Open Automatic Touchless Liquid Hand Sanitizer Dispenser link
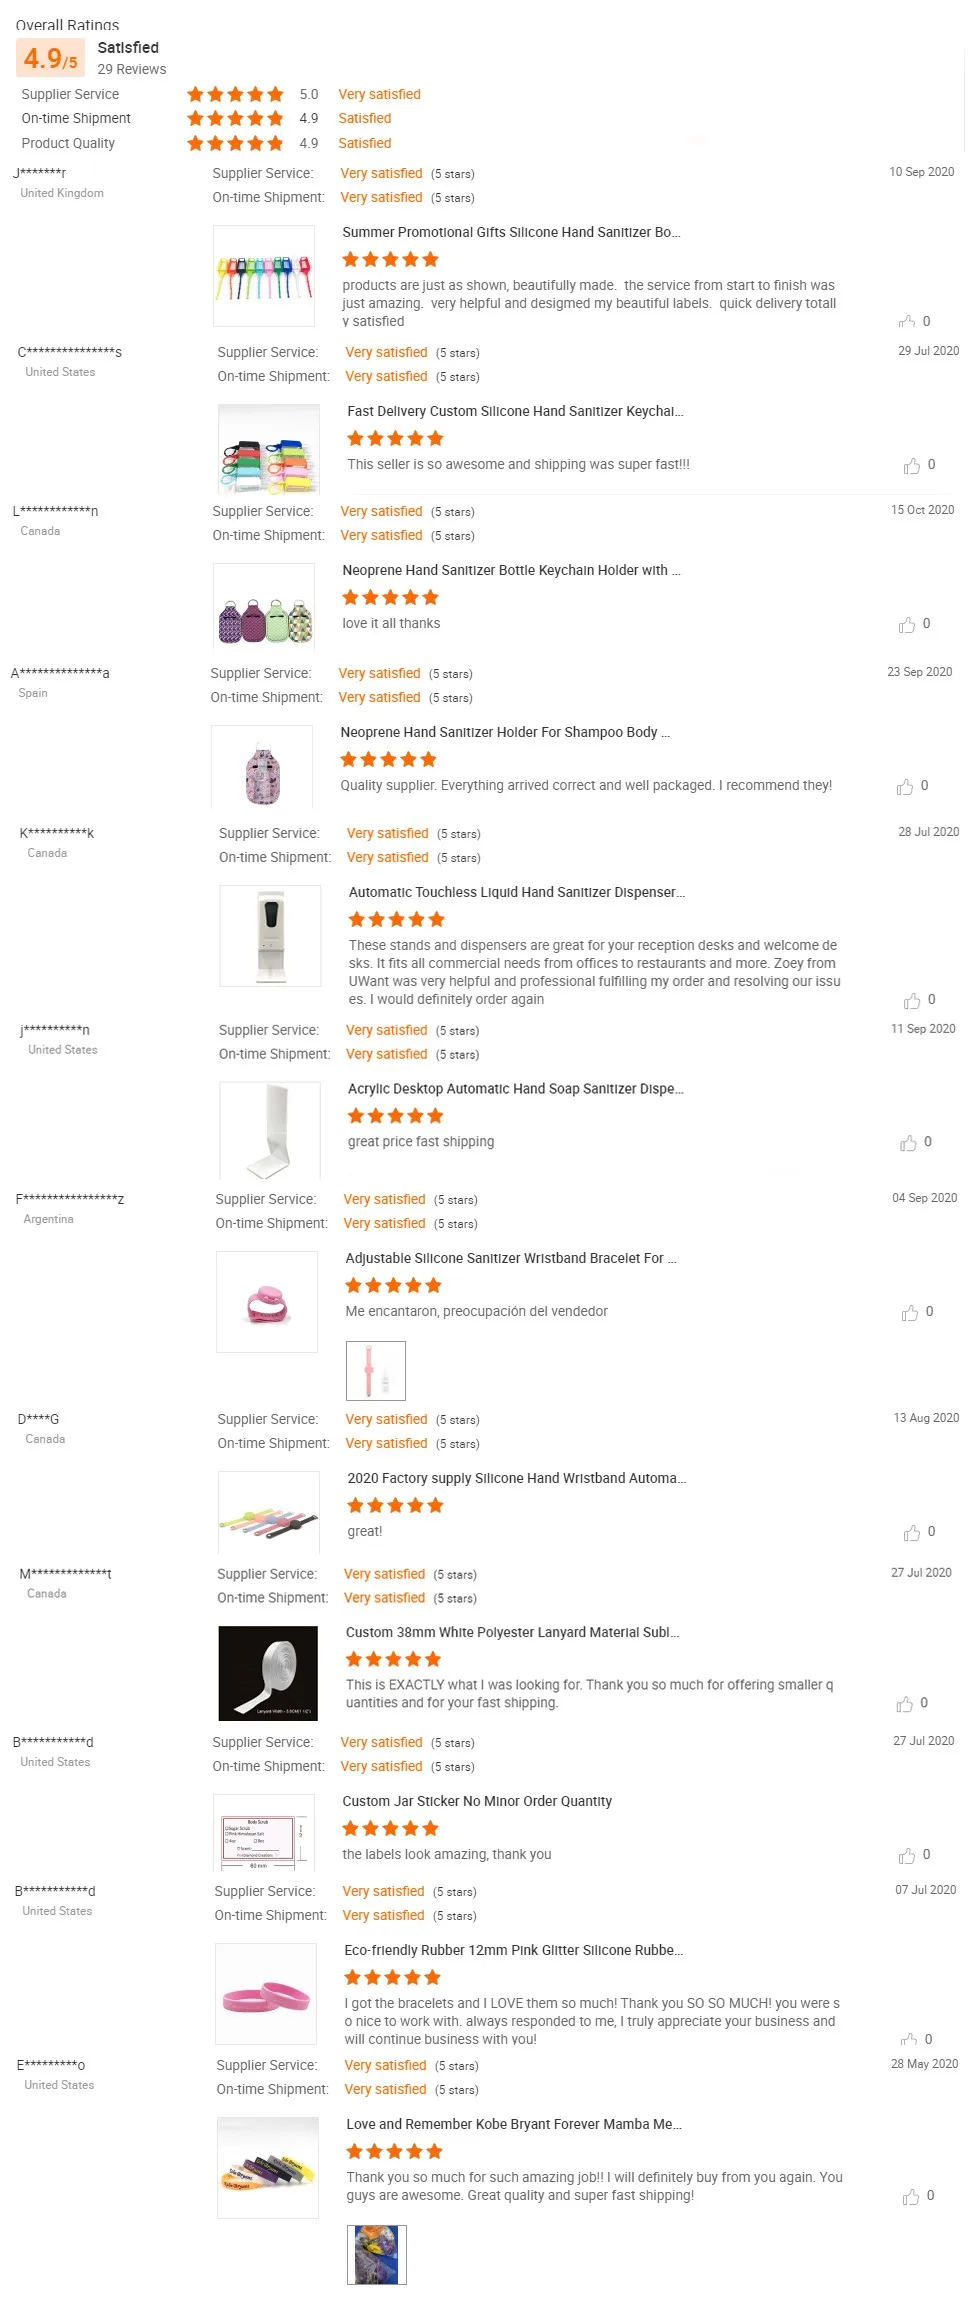This screenshot has width=975, height=2301. click(x=516, y=892)
